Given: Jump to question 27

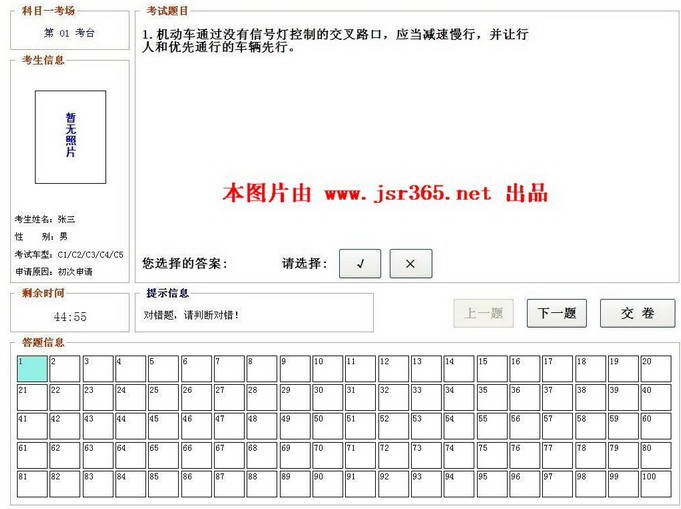Looking at the screenshot, I should (229, 397).
